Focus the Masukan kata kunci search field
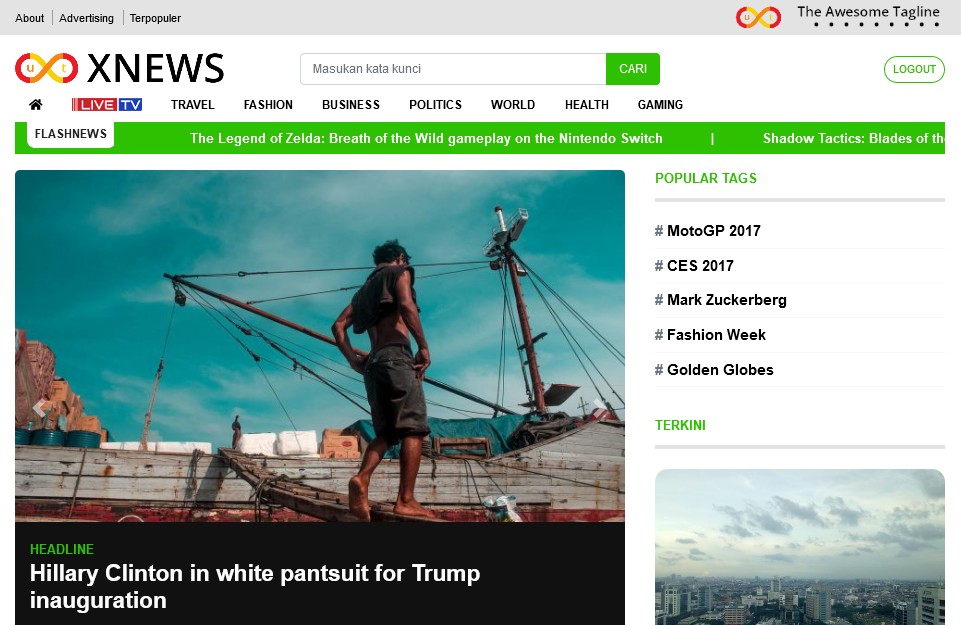Screen dimensions: 961x625 pyautogui.click(x=453, y=69)
